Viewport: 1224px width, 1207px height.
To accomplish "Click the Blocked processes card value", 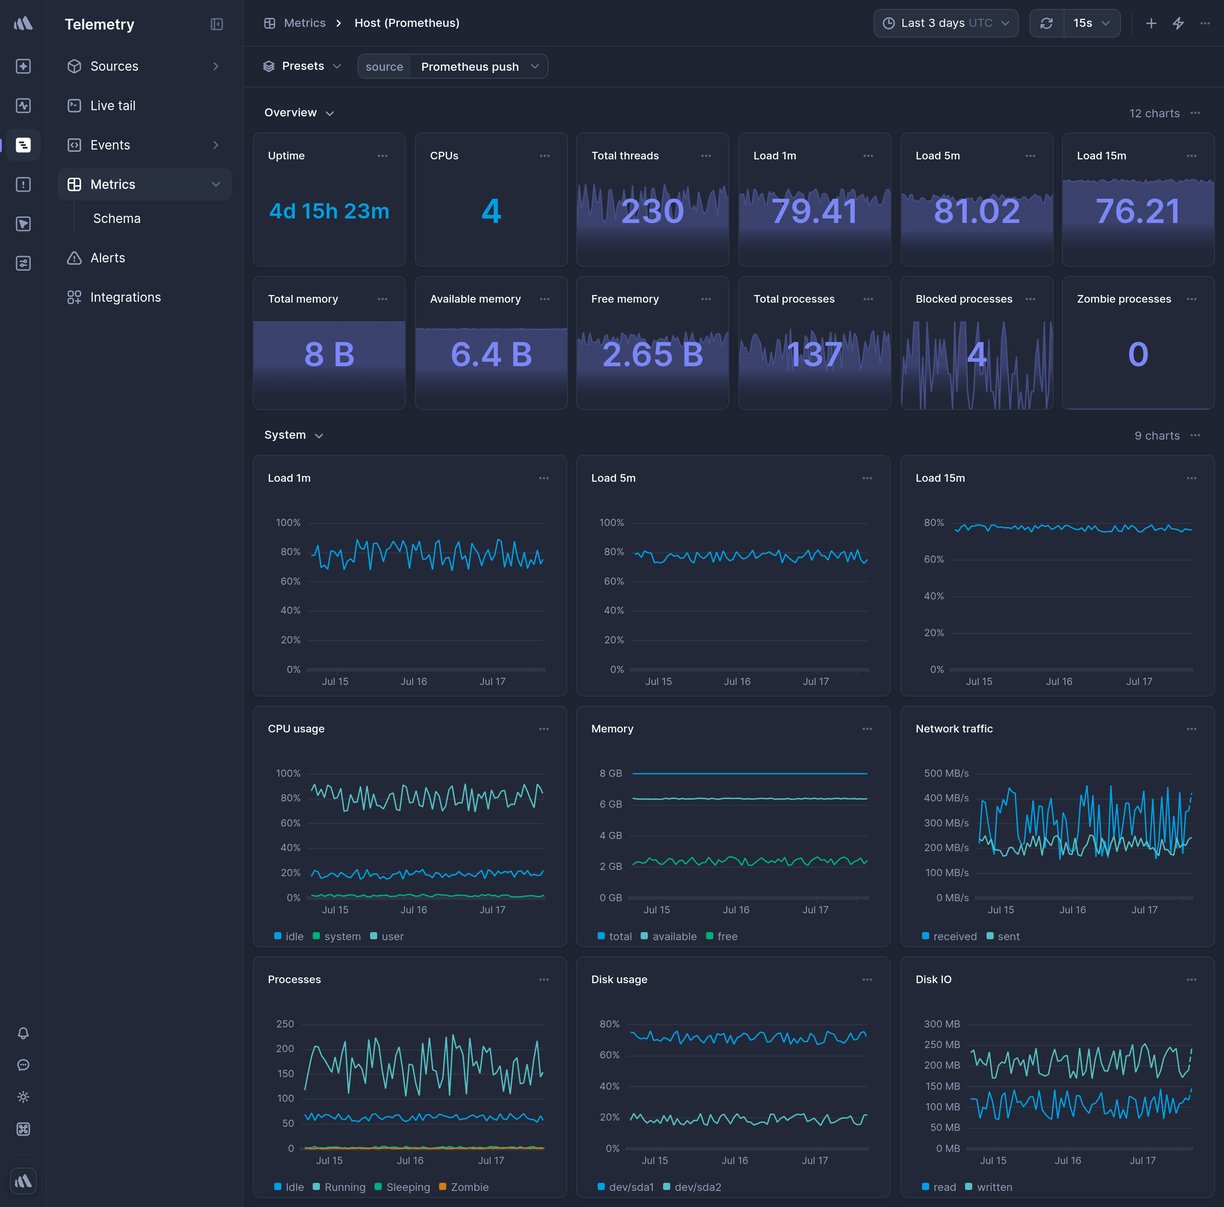I will click(977, 354).
